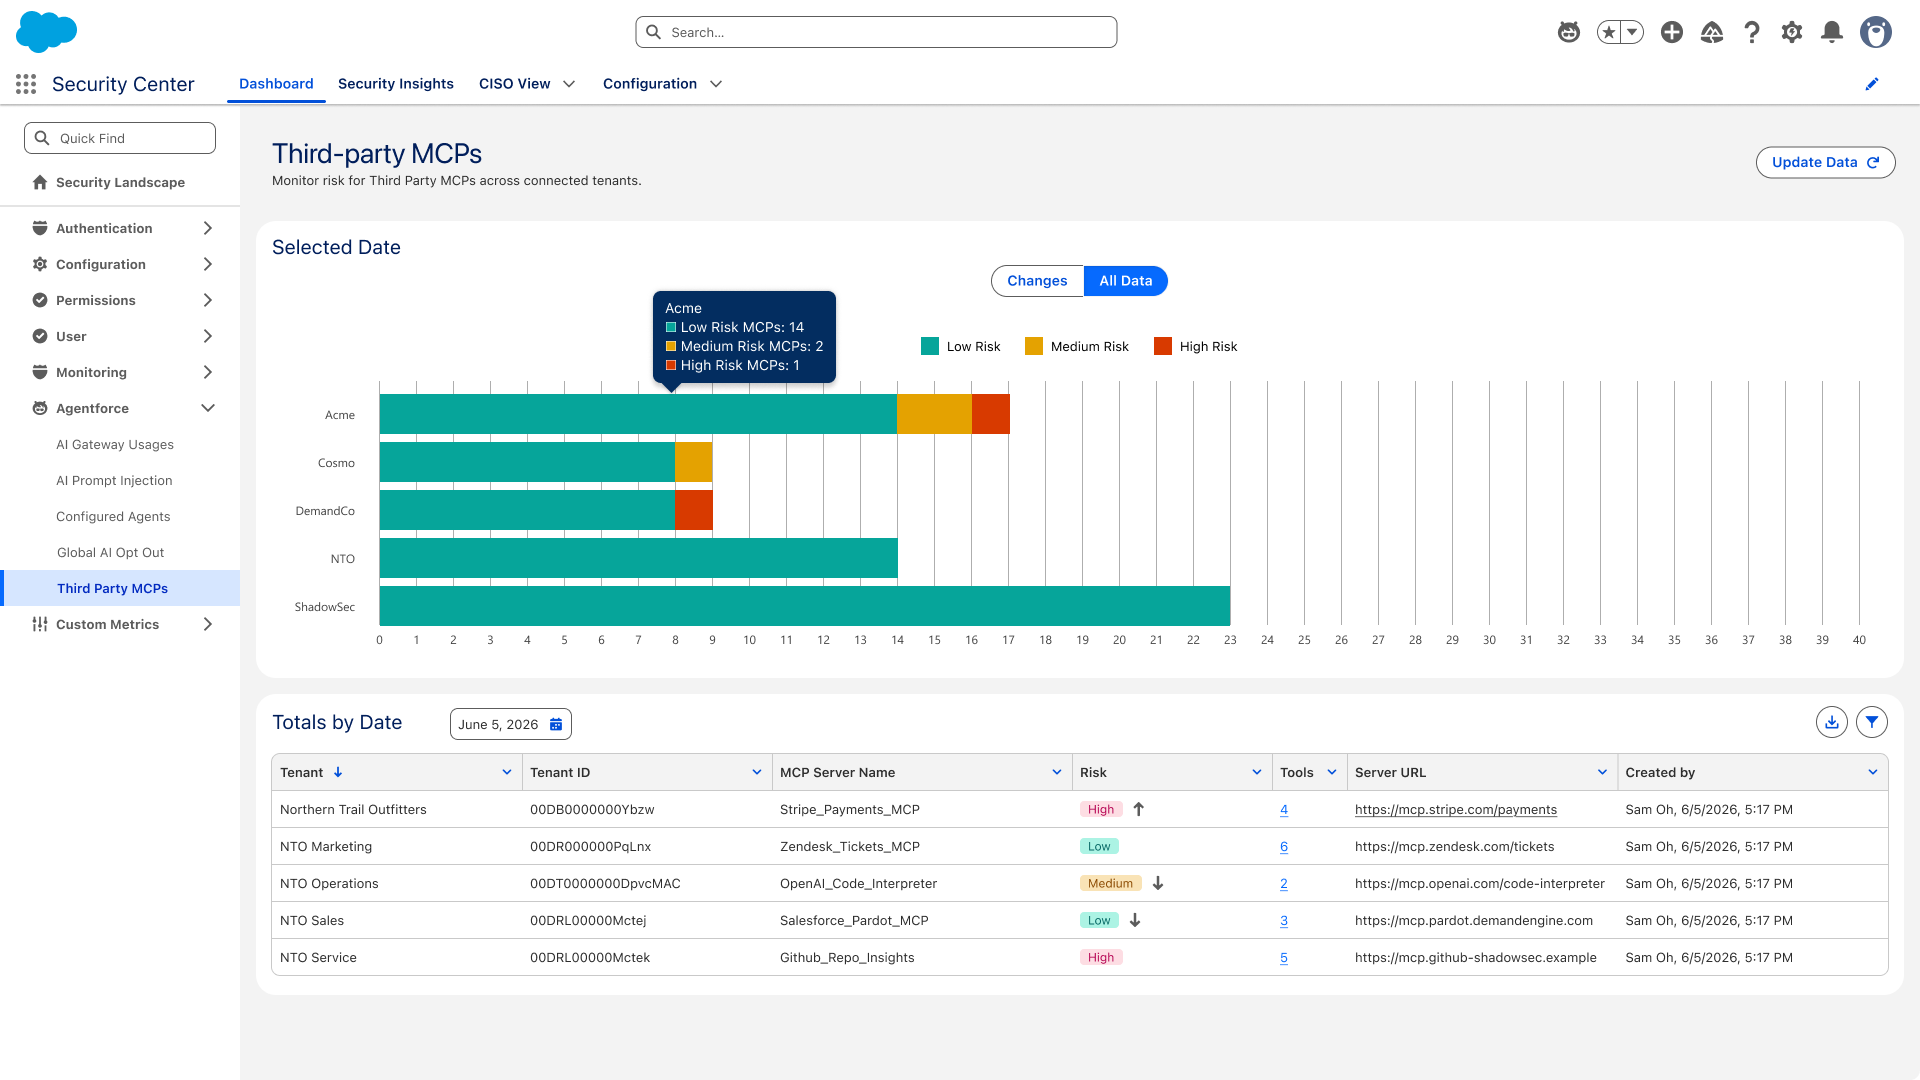Screen dimensions: 1920x1080
Task: Open the calendar icon in date field
Action: coord(556,724)
